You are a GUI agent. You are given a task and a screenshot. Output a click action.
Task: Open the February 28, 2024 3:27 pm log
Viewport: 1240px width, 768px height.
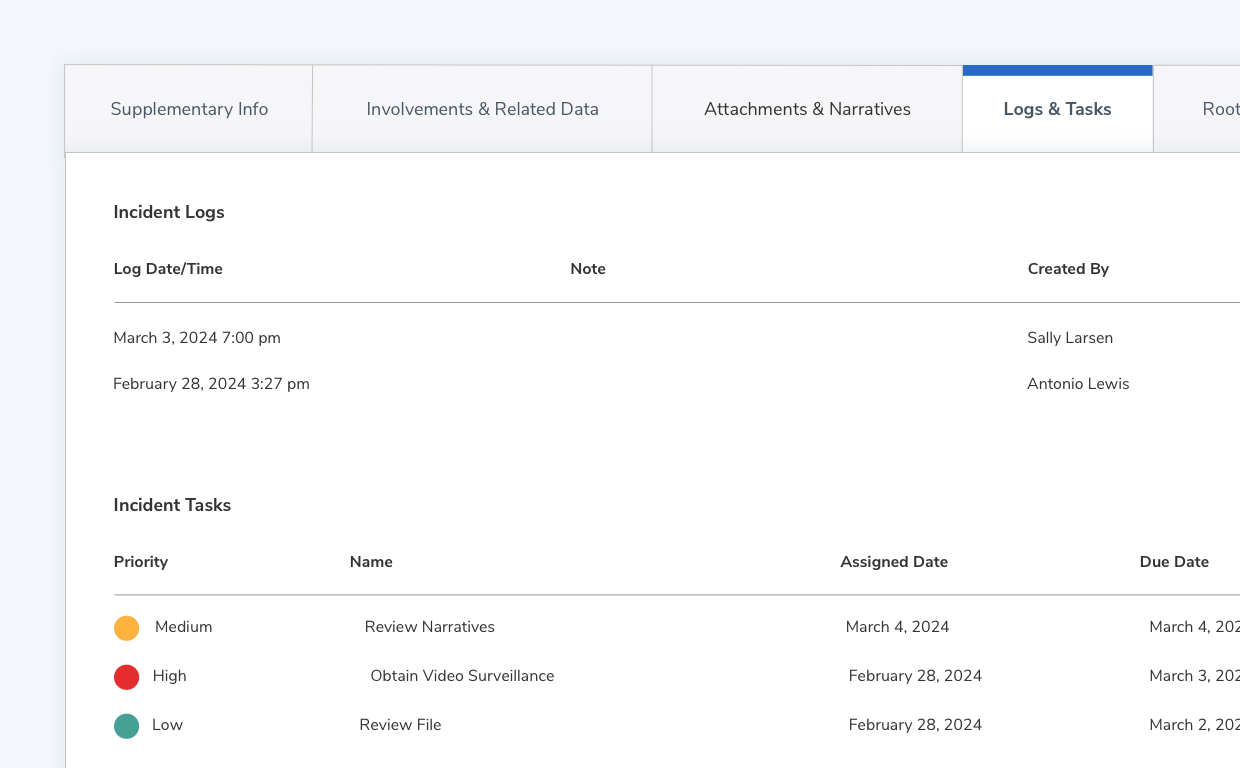[211, 384]
